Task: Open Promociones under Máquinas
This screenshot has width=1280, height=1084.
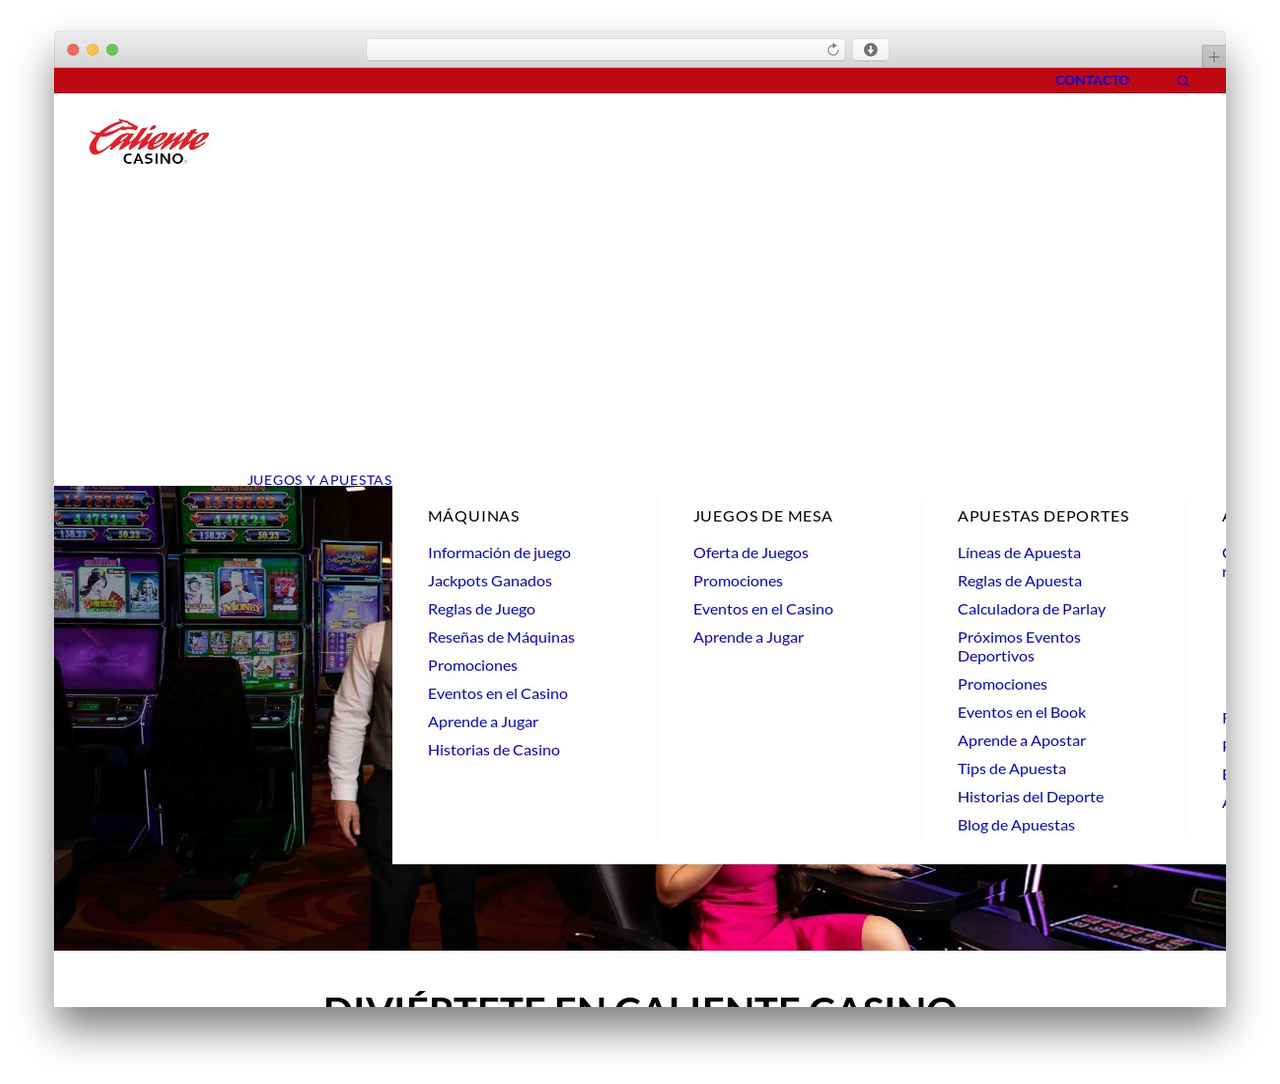Action: coord(473,665)
